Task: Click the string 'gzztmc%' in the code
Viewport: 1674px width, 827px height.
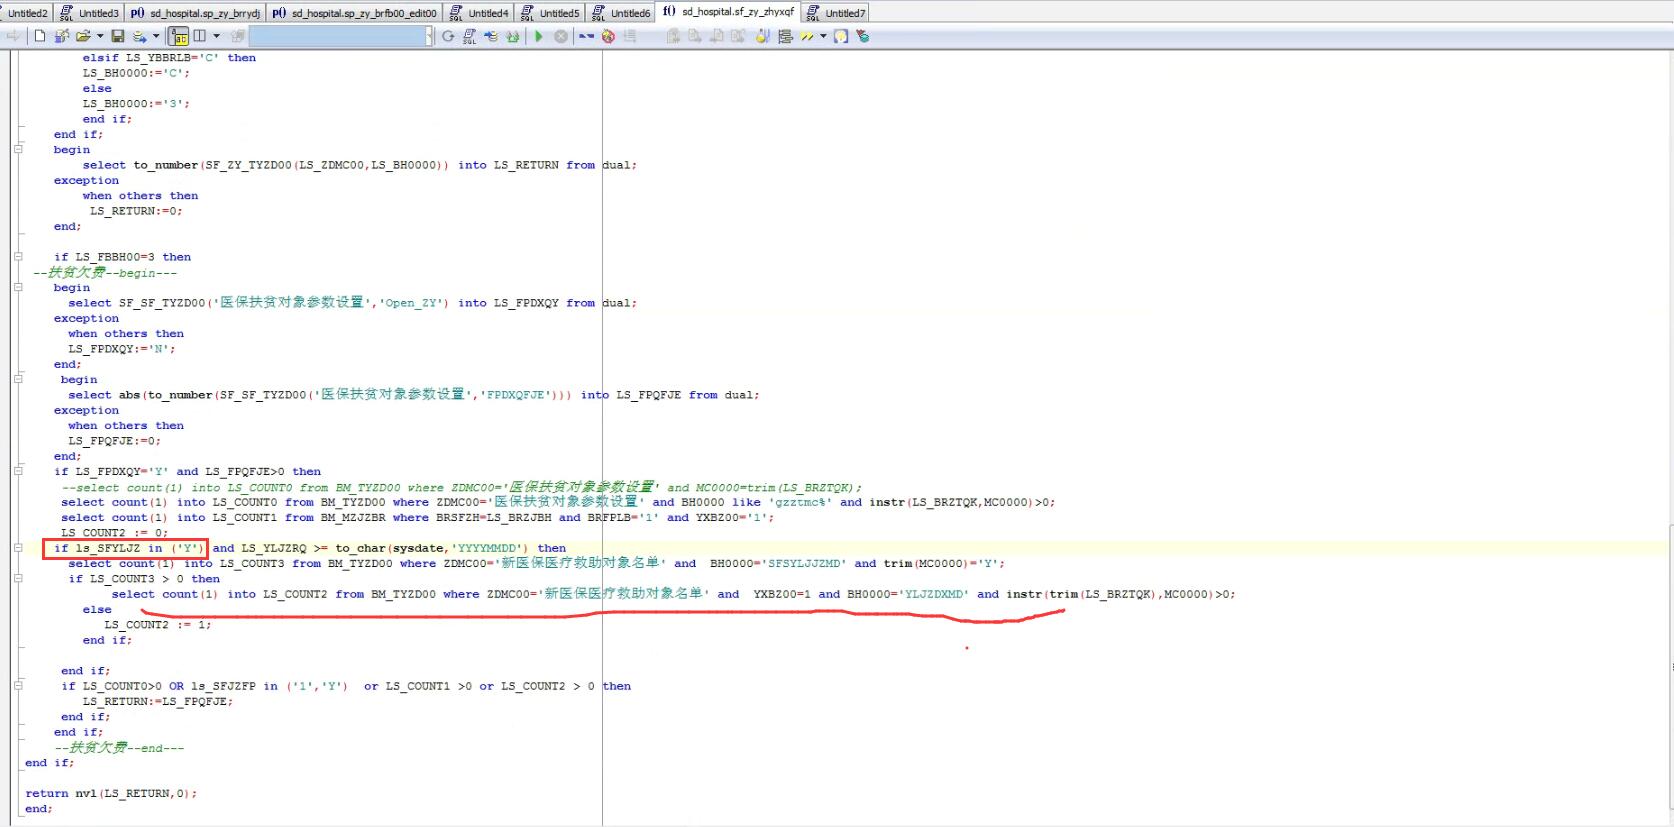Action: coord(803,502)
